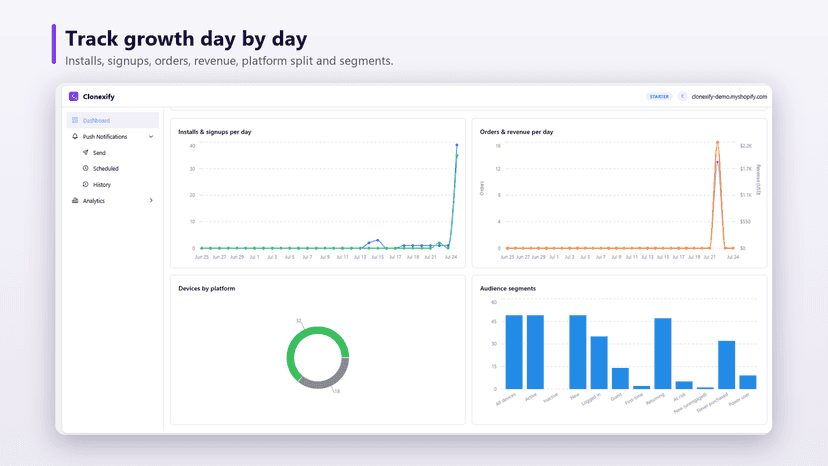
Task: Click the At risk segment bar
Action: [684, 385]
